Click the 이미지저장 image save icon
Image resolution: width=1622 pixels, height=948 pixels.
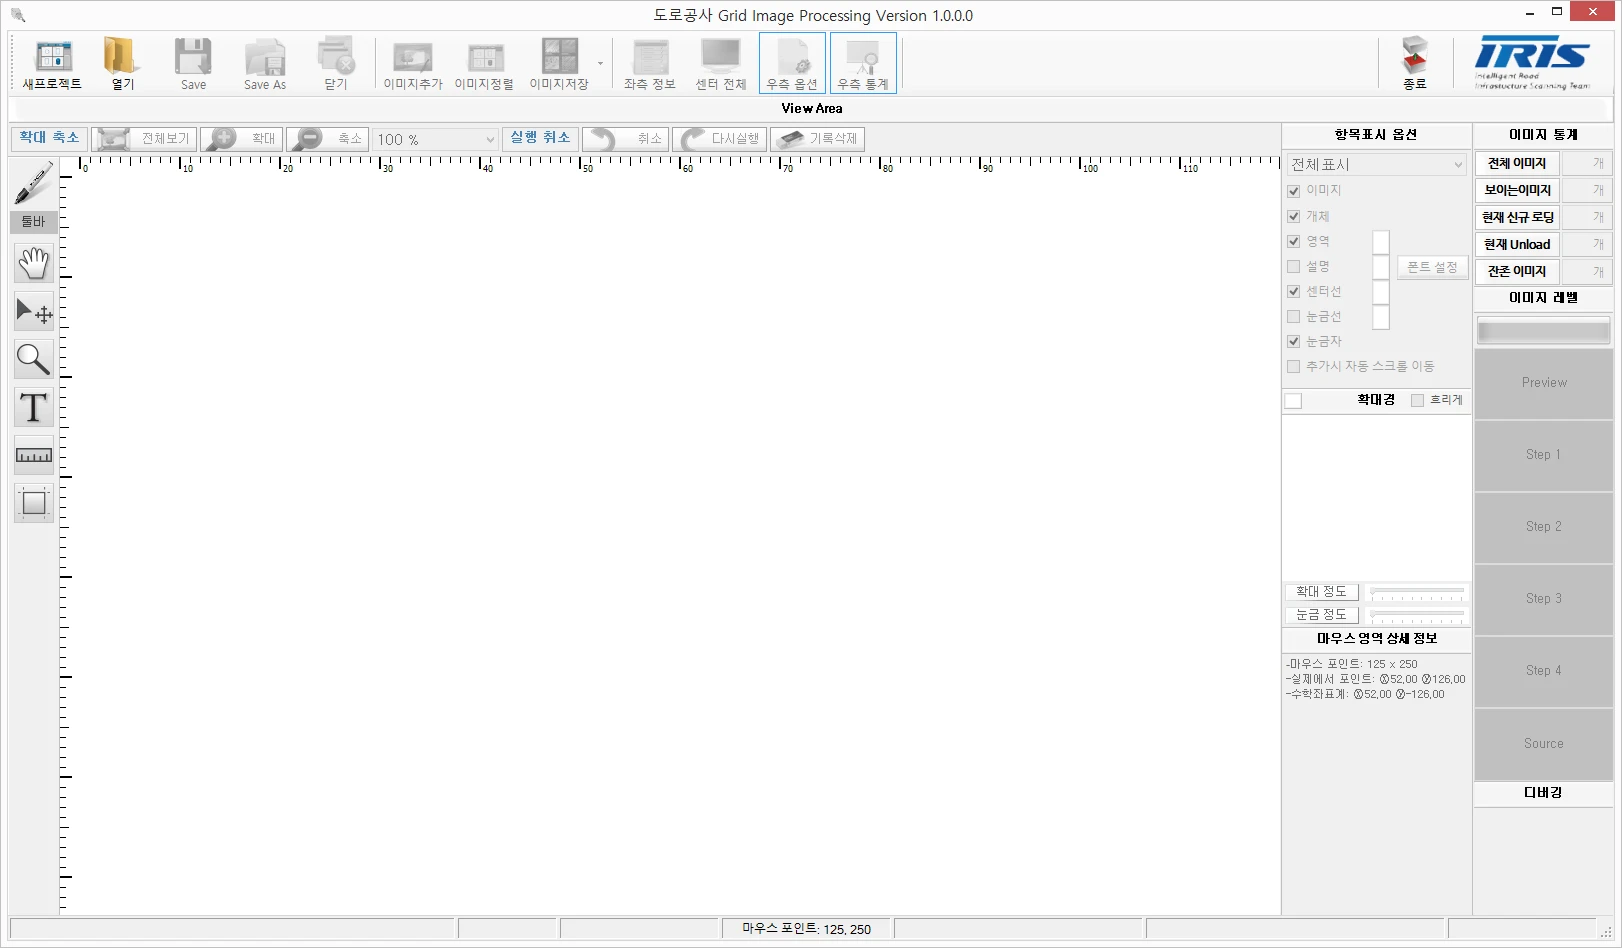[x=559, y=63]
